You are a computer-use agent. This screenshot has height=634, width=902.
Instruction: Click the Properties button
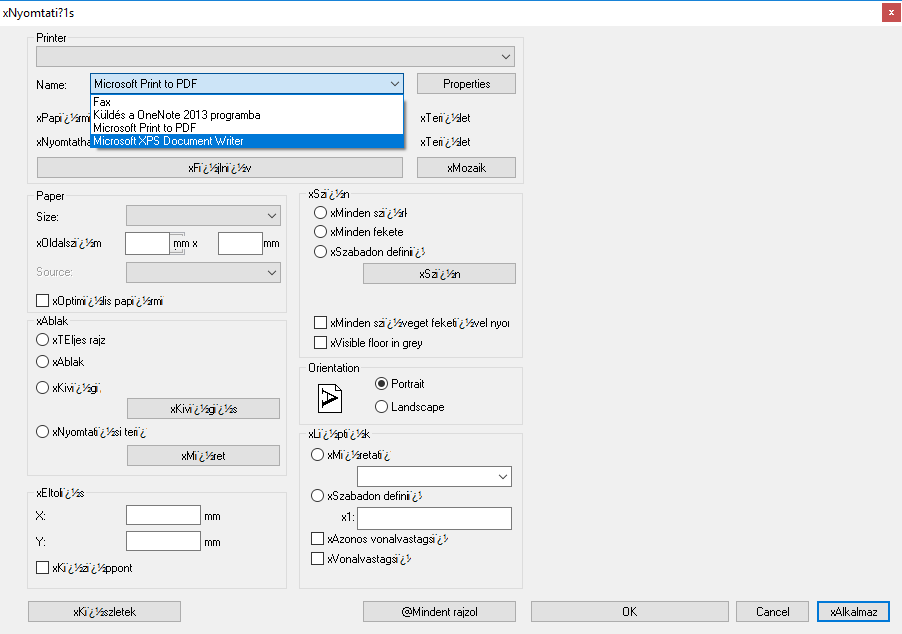point(466,84)
